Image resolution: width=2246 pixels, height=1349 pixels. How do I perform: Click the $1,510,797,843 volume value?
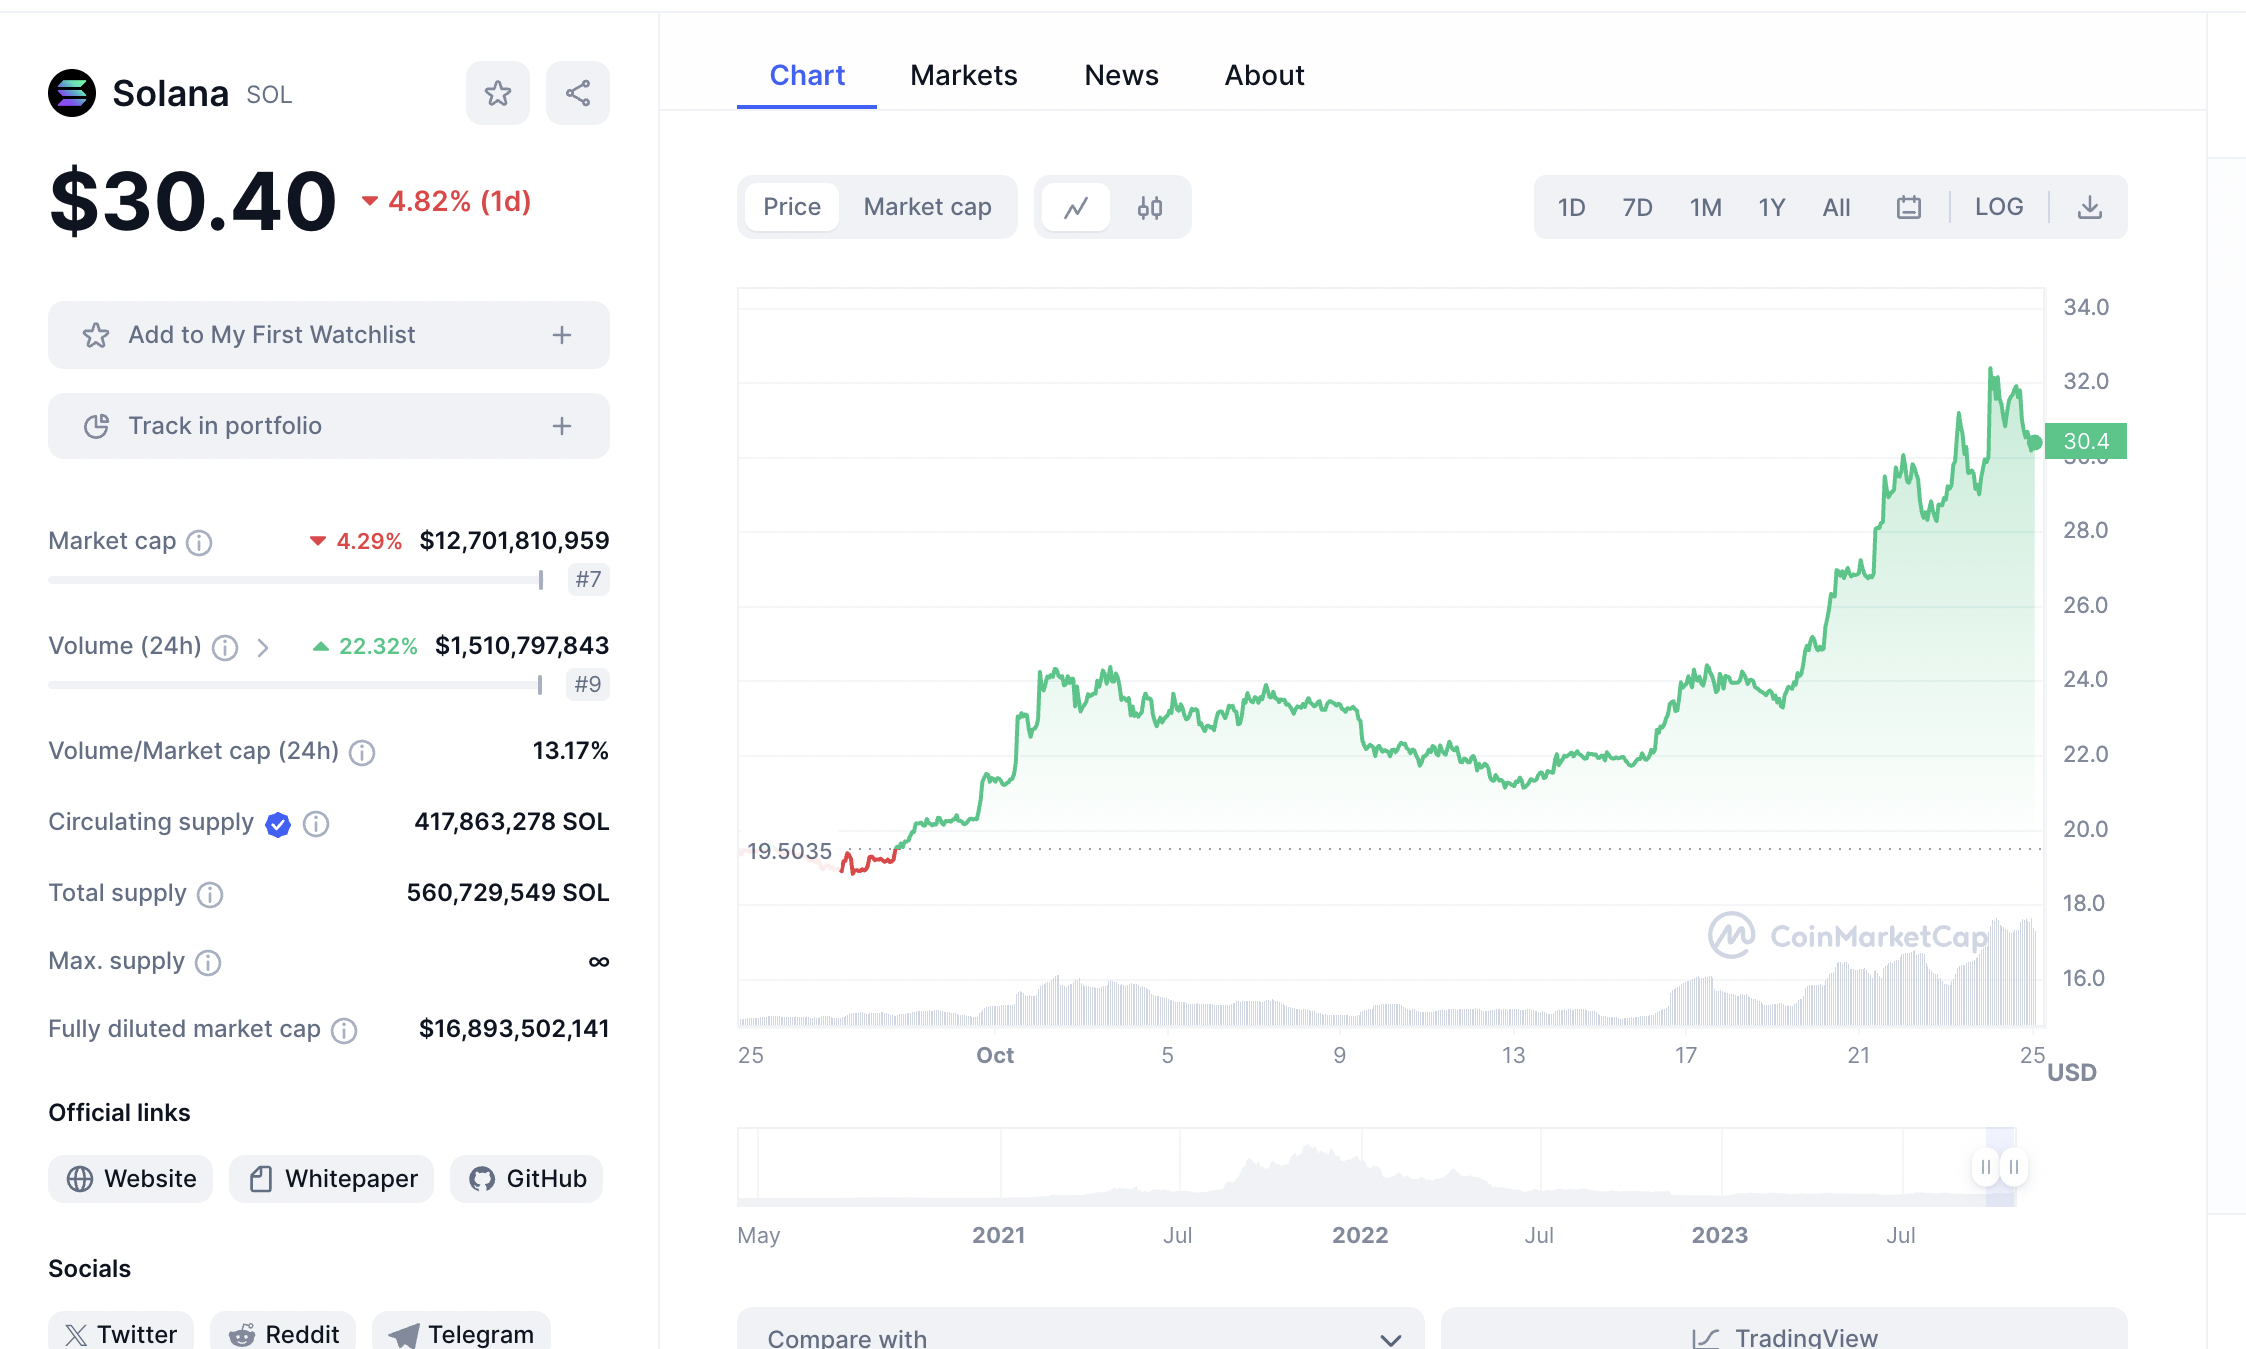point(522,646)
